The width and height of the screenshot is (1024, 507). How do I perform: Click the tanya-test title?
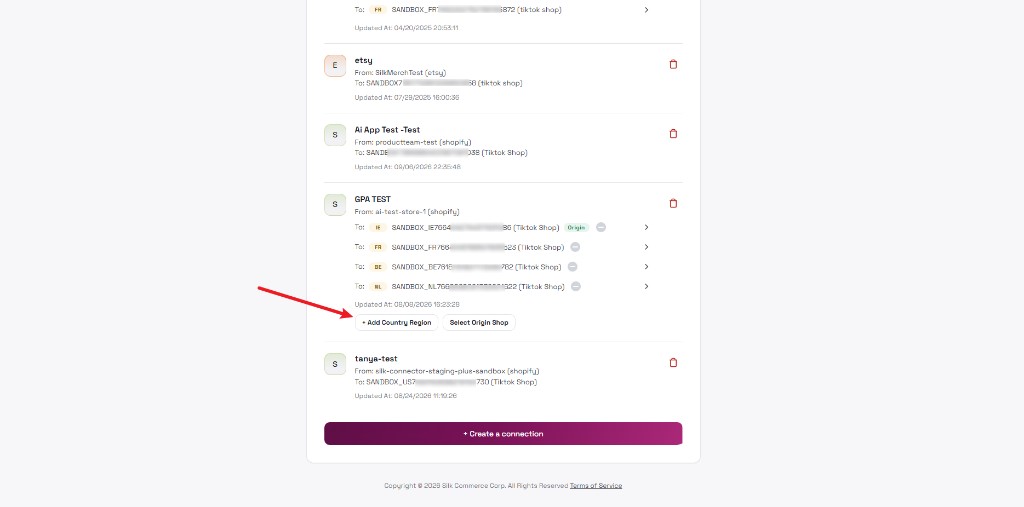click(x=376, y=359)
